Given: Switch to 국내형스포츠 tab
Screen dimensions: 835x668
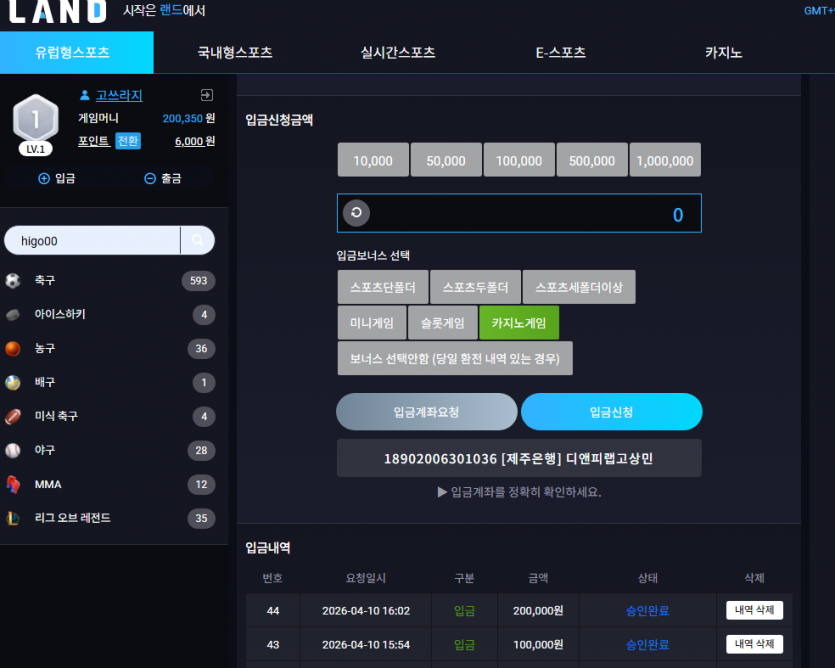Looking at the screenshot, I should 235,52.
